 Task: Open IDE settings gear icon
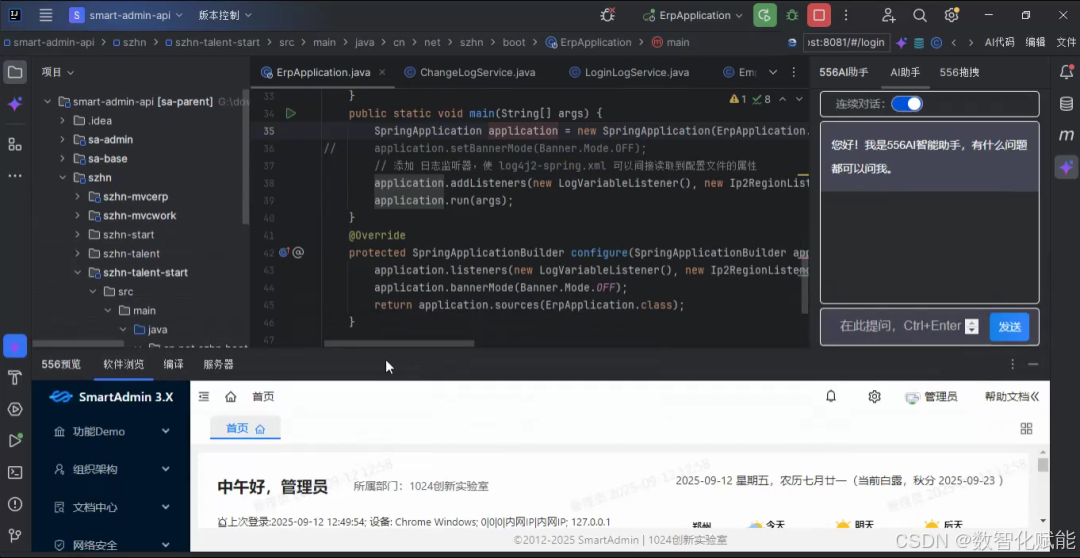tap(951, 15)
